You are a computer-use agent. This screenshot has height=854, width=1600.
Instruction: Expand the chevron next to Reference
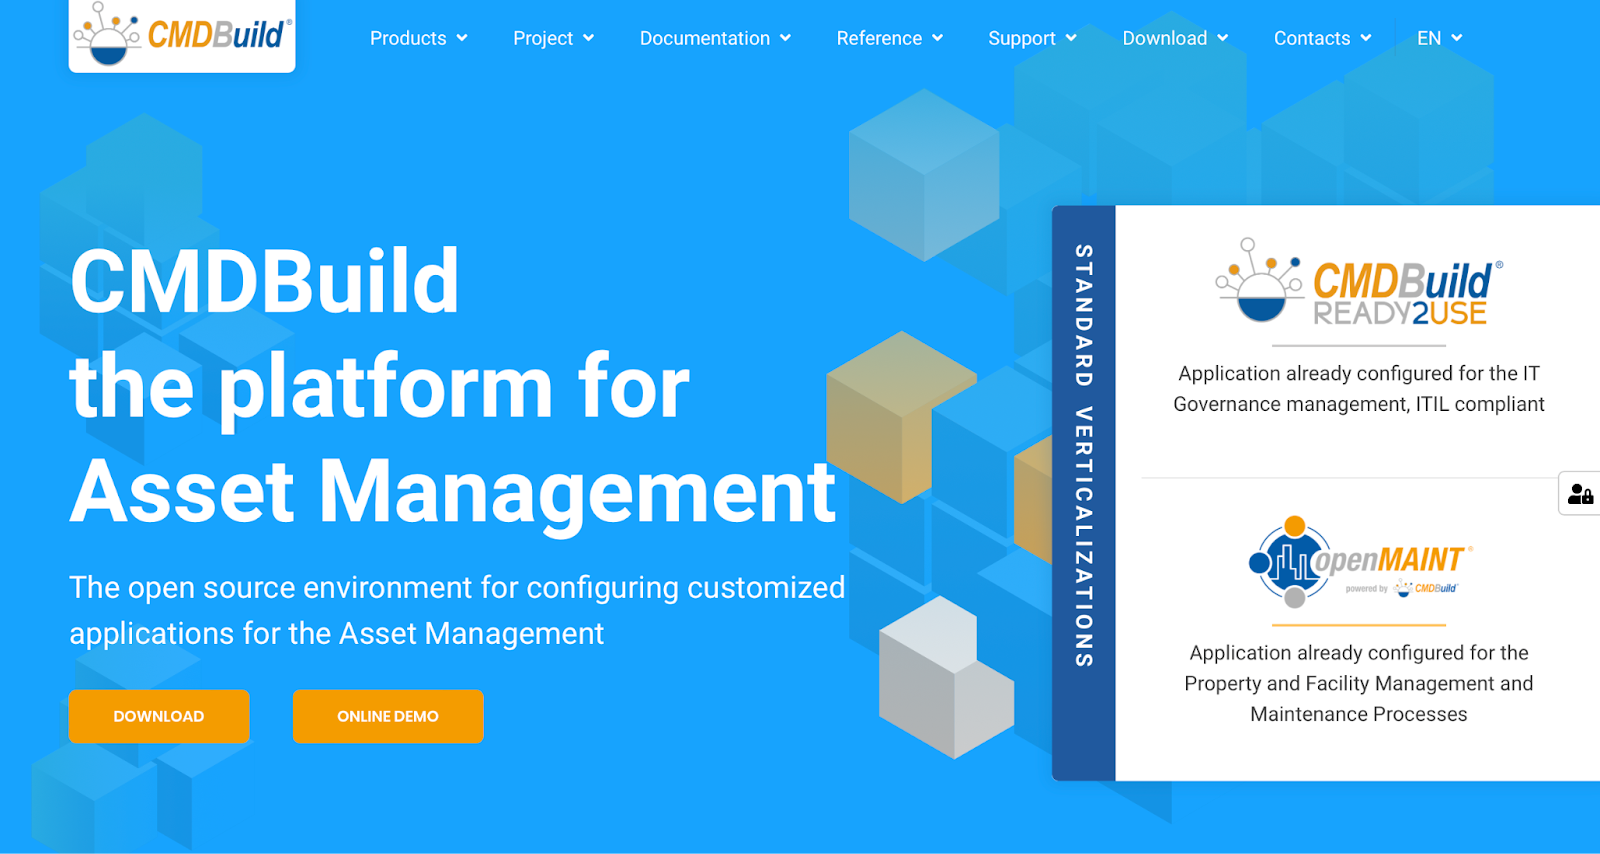938,38
